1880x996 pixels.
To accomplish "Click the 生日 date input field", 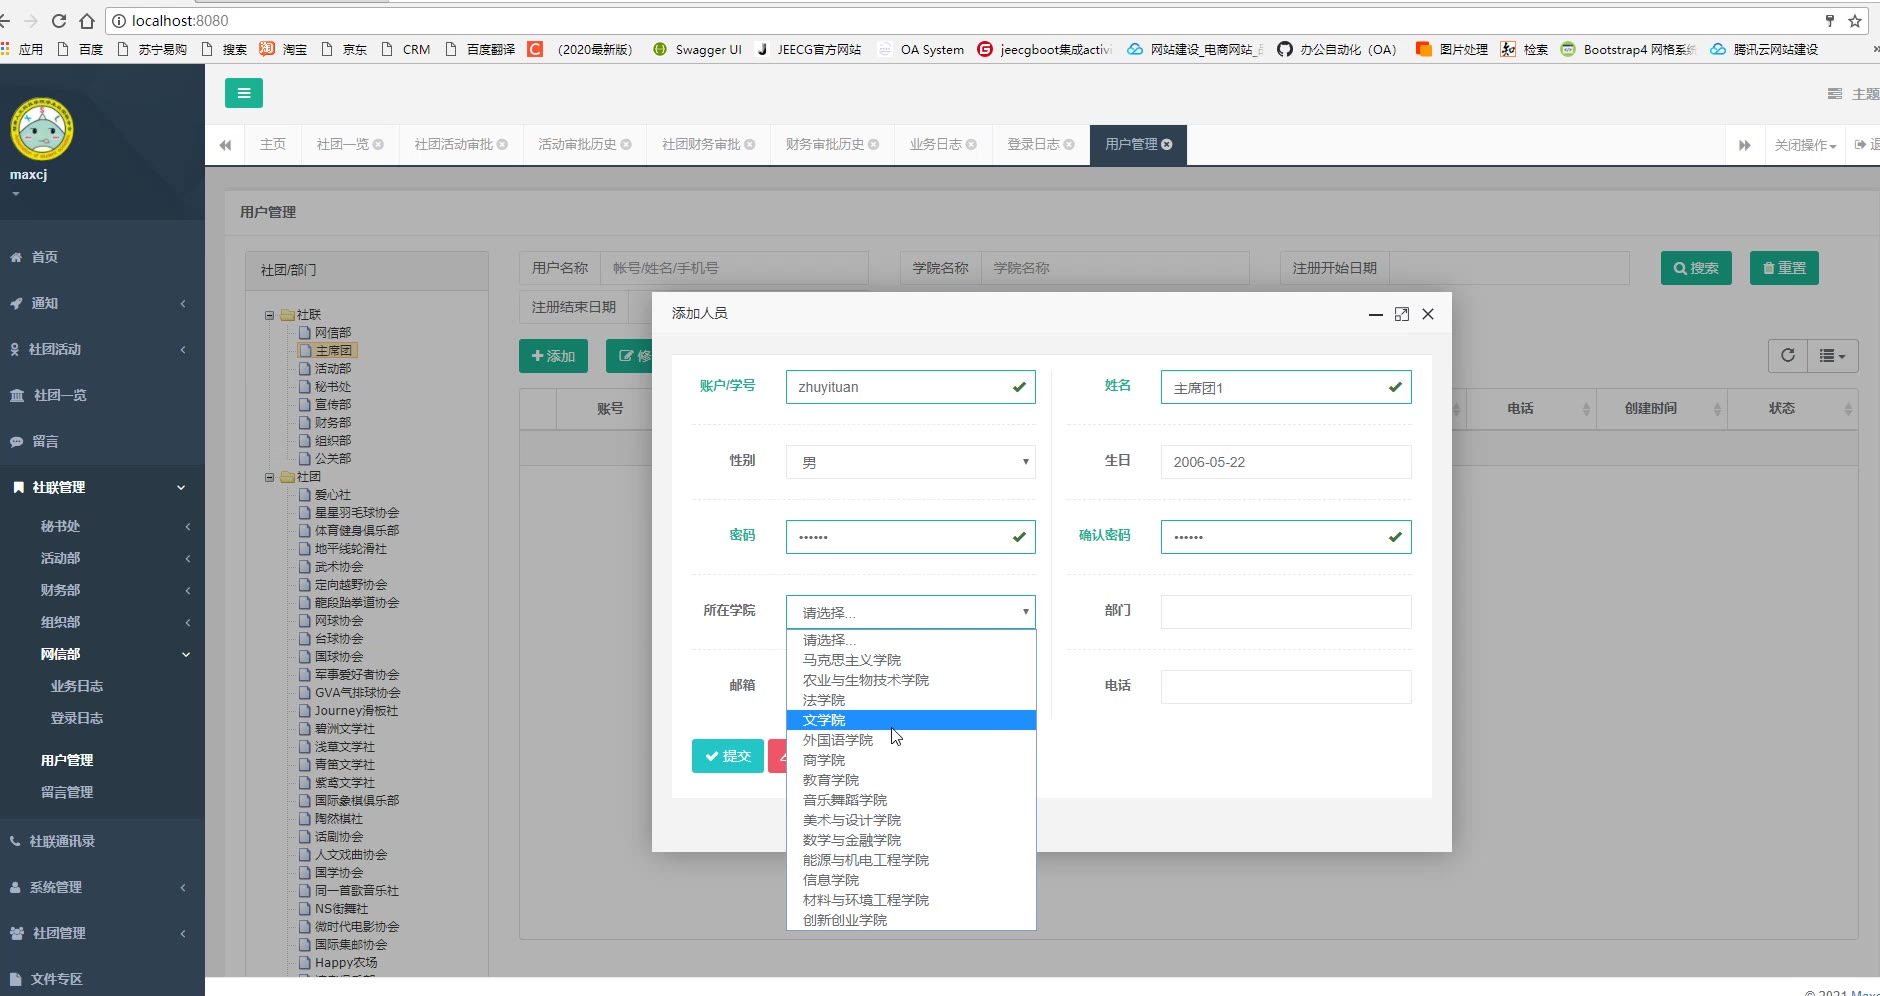I will click(x=1285, y=462).
